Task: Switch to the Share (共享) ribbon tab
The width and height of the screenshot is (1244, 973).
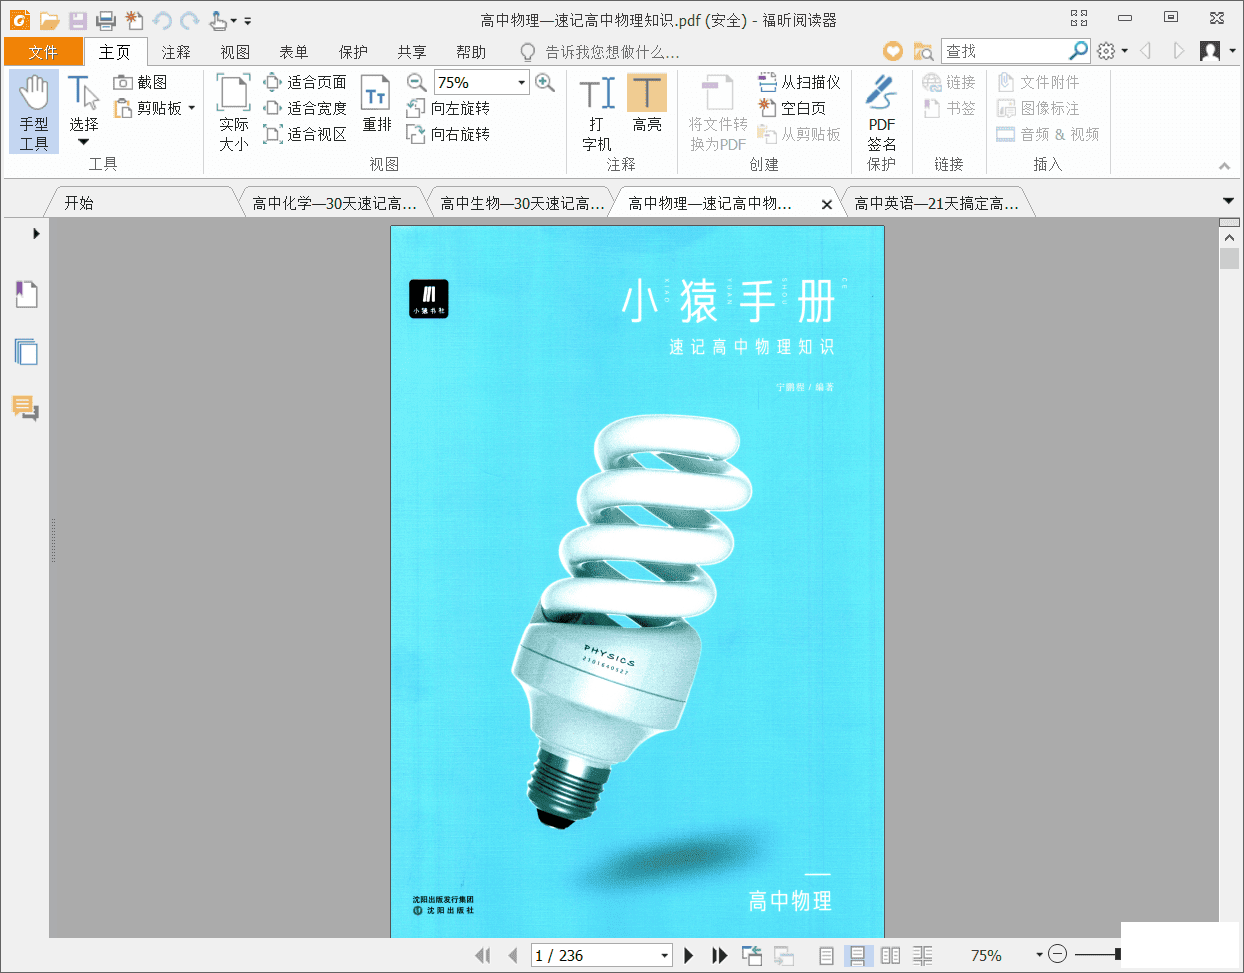Action: point(412,52)
